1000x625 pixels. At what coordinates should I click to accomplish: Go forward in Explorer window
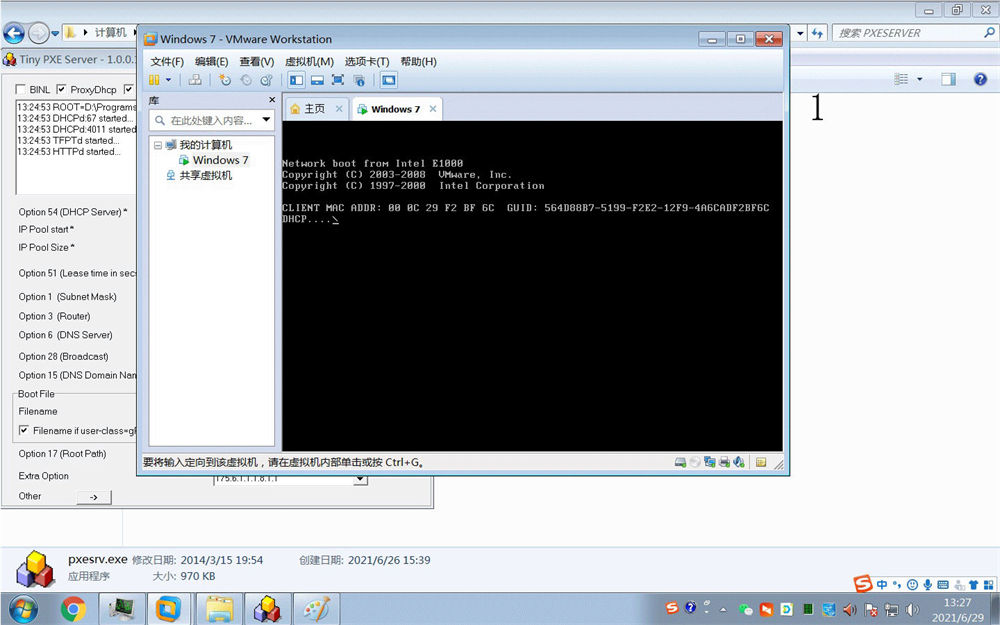click(x=38, y=33)
